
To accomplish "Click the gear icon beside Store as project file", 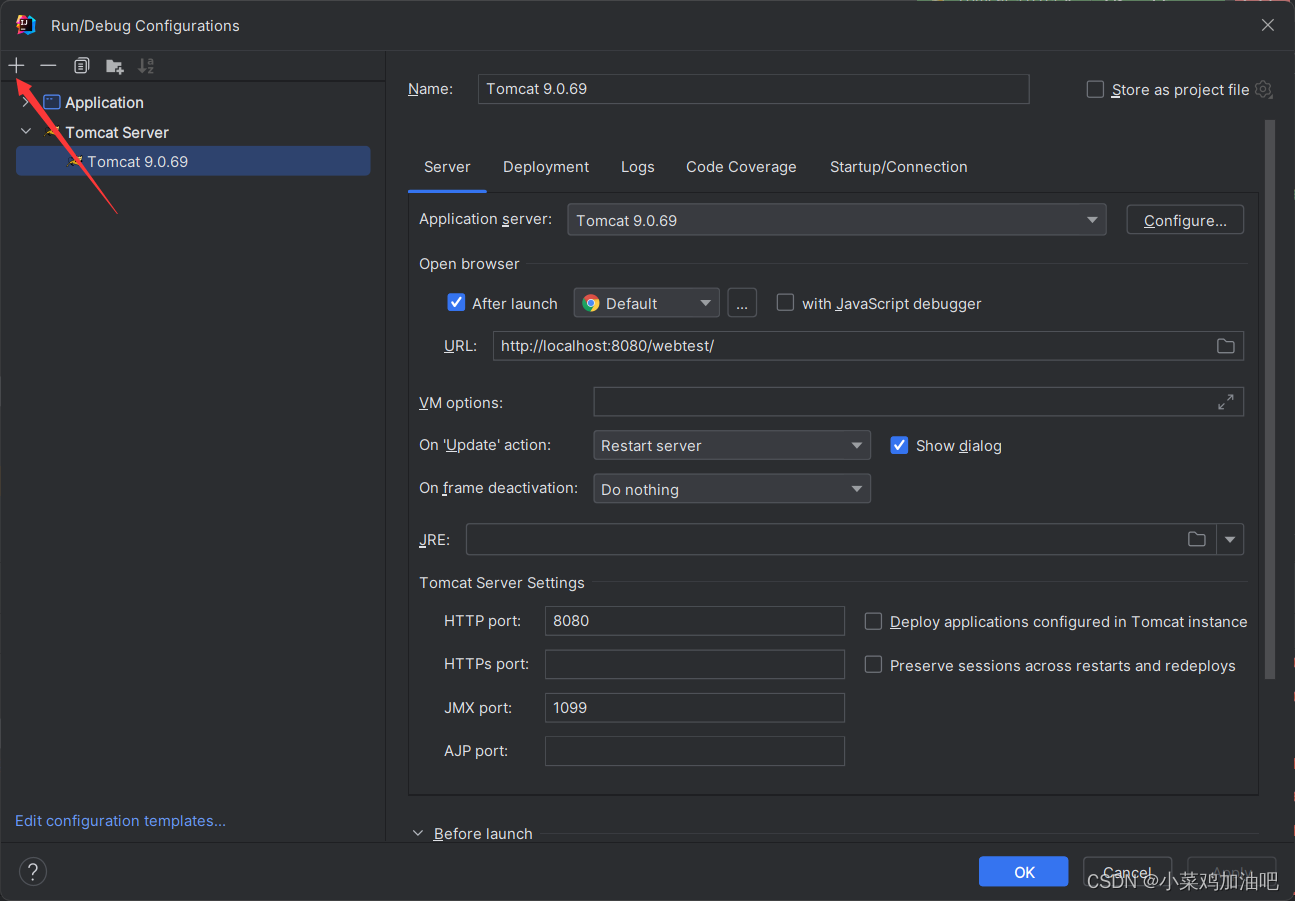I will pyautogui.click(x=1263, y=89).
